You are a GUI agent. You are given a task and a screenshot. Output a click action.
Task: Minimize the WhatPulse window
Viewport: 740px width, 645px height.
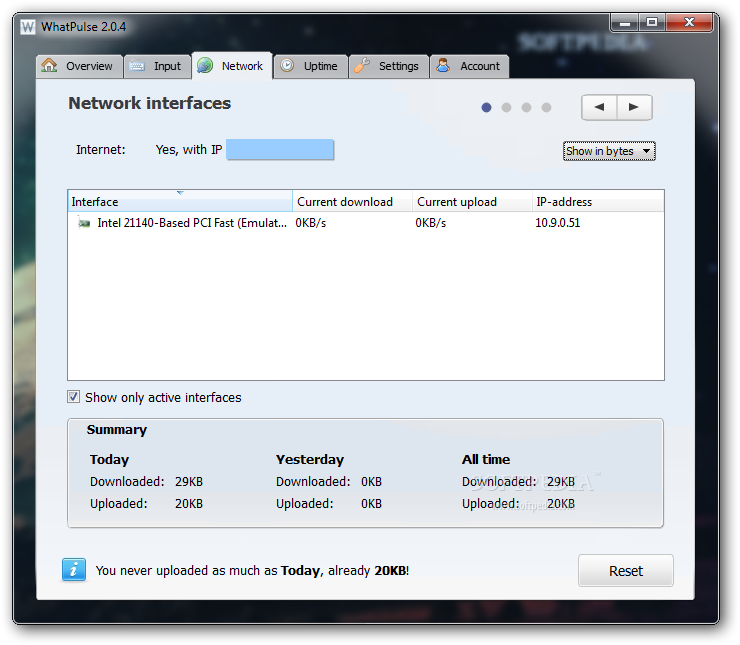tap(625, 23)
